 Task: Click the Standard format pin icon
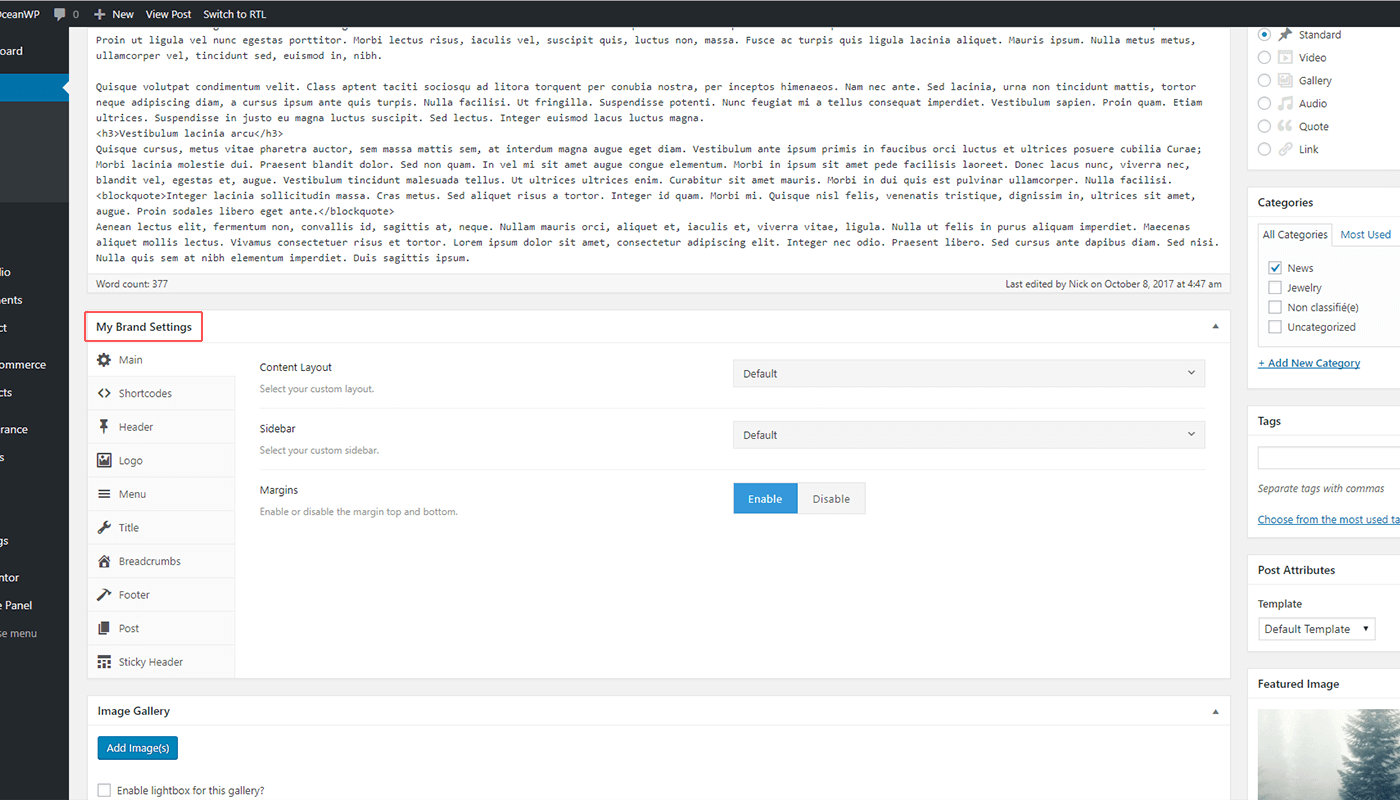pyautogui.click(x=1285, y=35)
